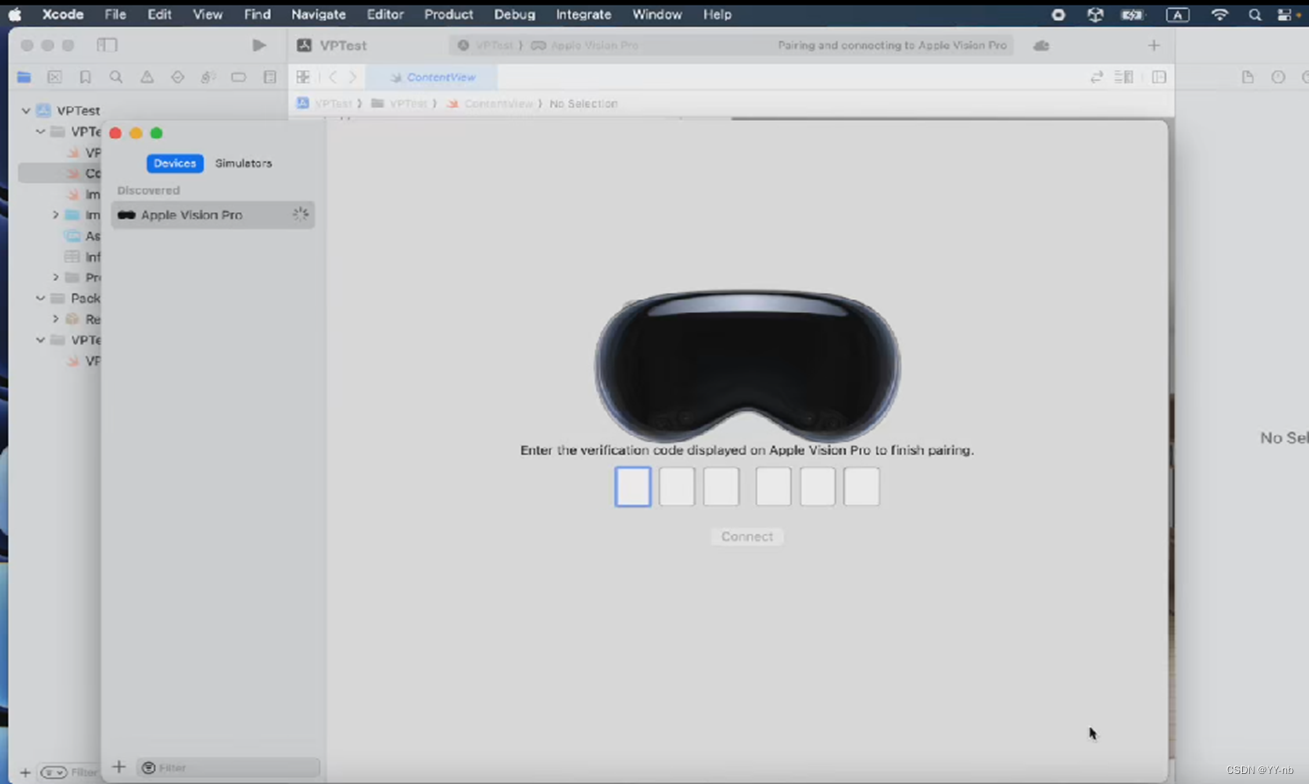The width and height of the screenshot is (1309, 784).
Task: Collapse the Packages group in navigator
Action: tap(41, 298)
